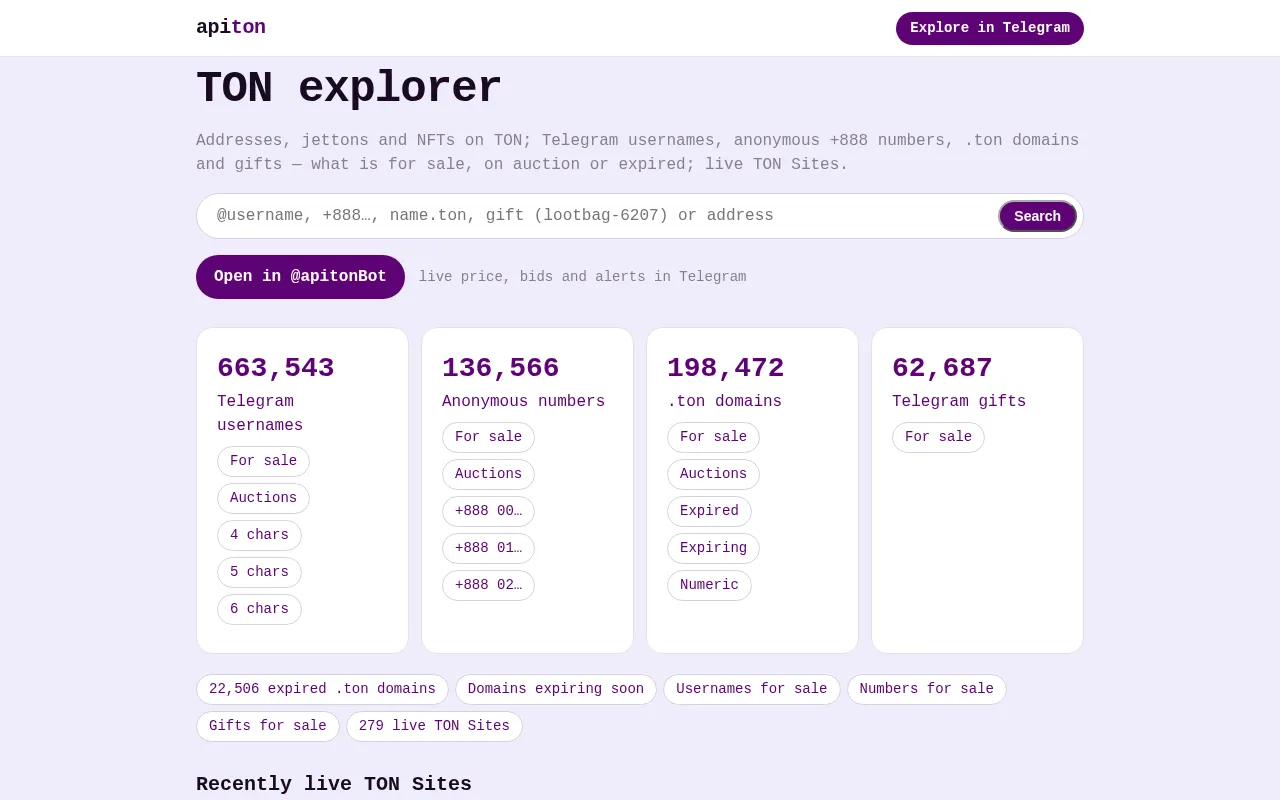
Task: Click the 136,566 numbers count
Action: (501, 368)
